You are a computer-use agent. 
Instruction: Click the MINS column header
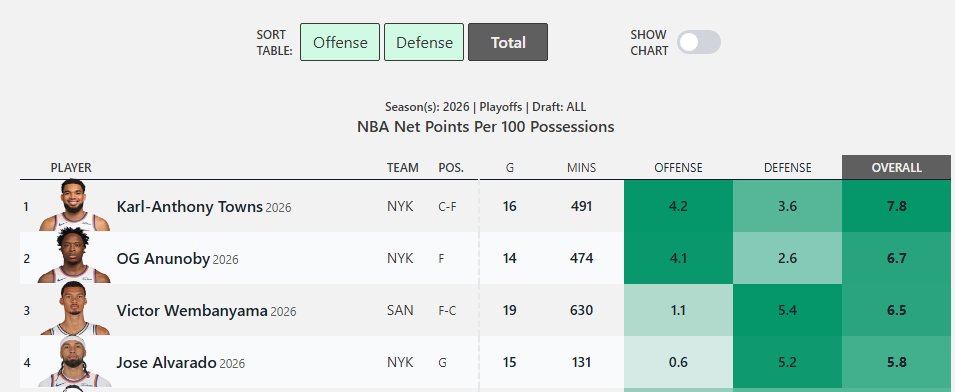(582, 167)
